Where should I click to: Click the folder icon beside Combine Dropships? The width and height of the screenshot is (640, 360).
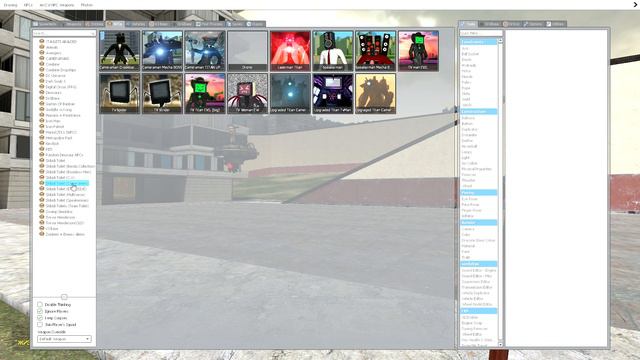coord(42,70)
